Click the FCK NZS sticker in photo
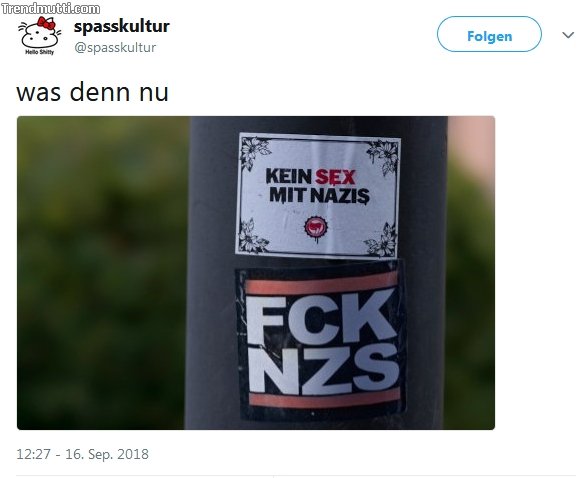Screen dimensions: 583x478 click(x=322, y=342)
